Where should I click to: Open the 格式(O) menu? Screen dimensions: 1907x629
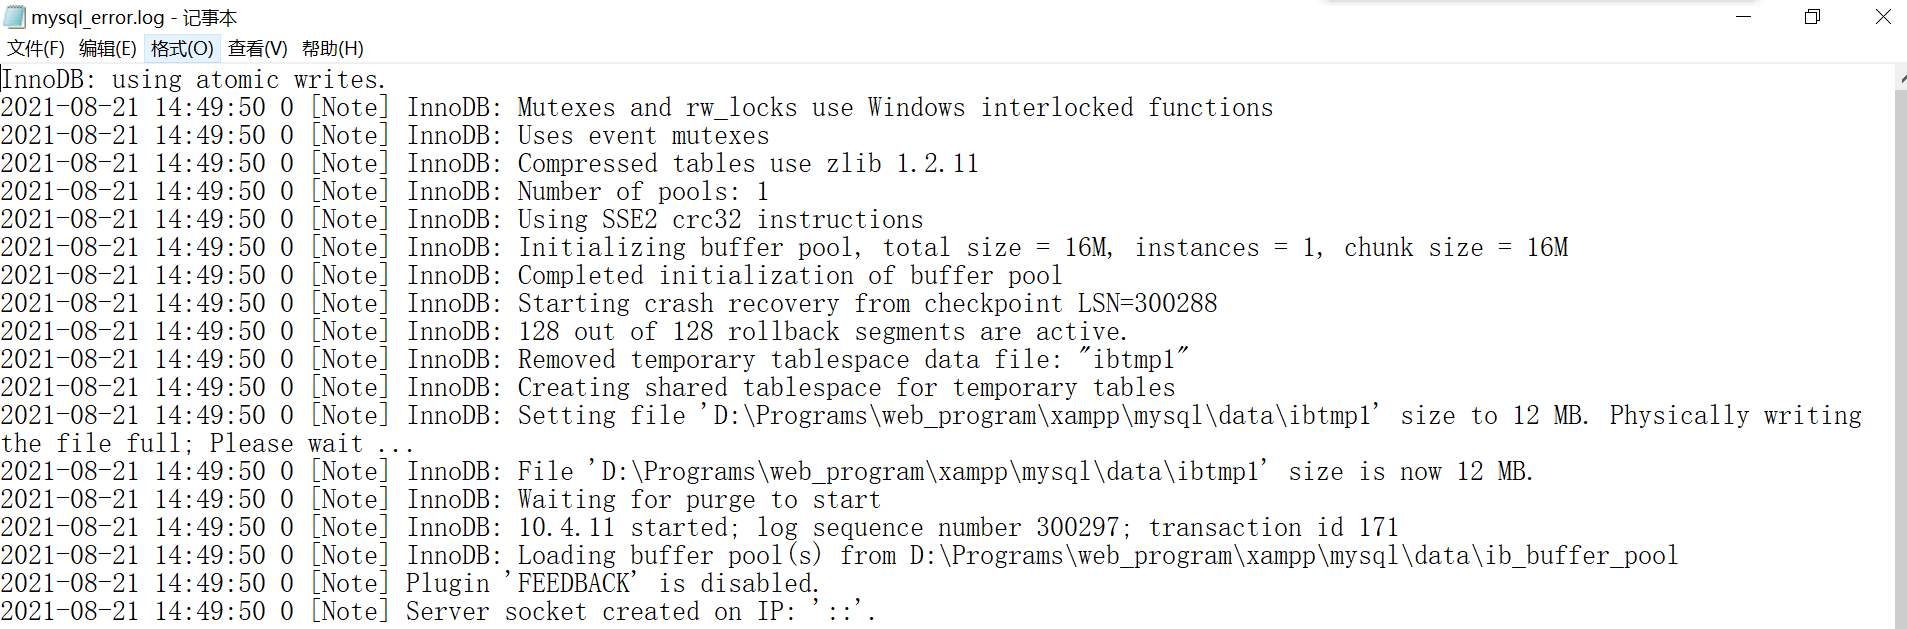click(180, 47)
